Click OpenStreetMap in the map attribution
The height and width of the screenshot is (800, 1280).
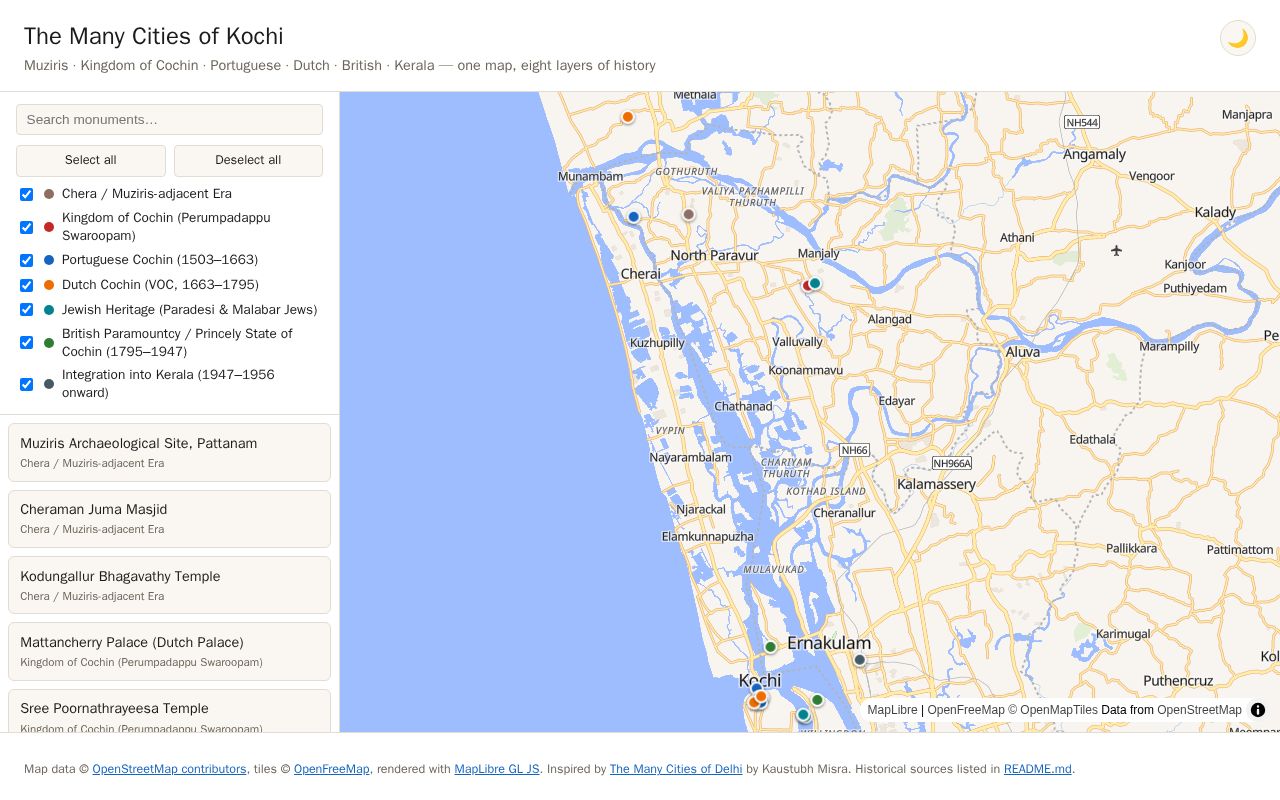(1199, 710)
